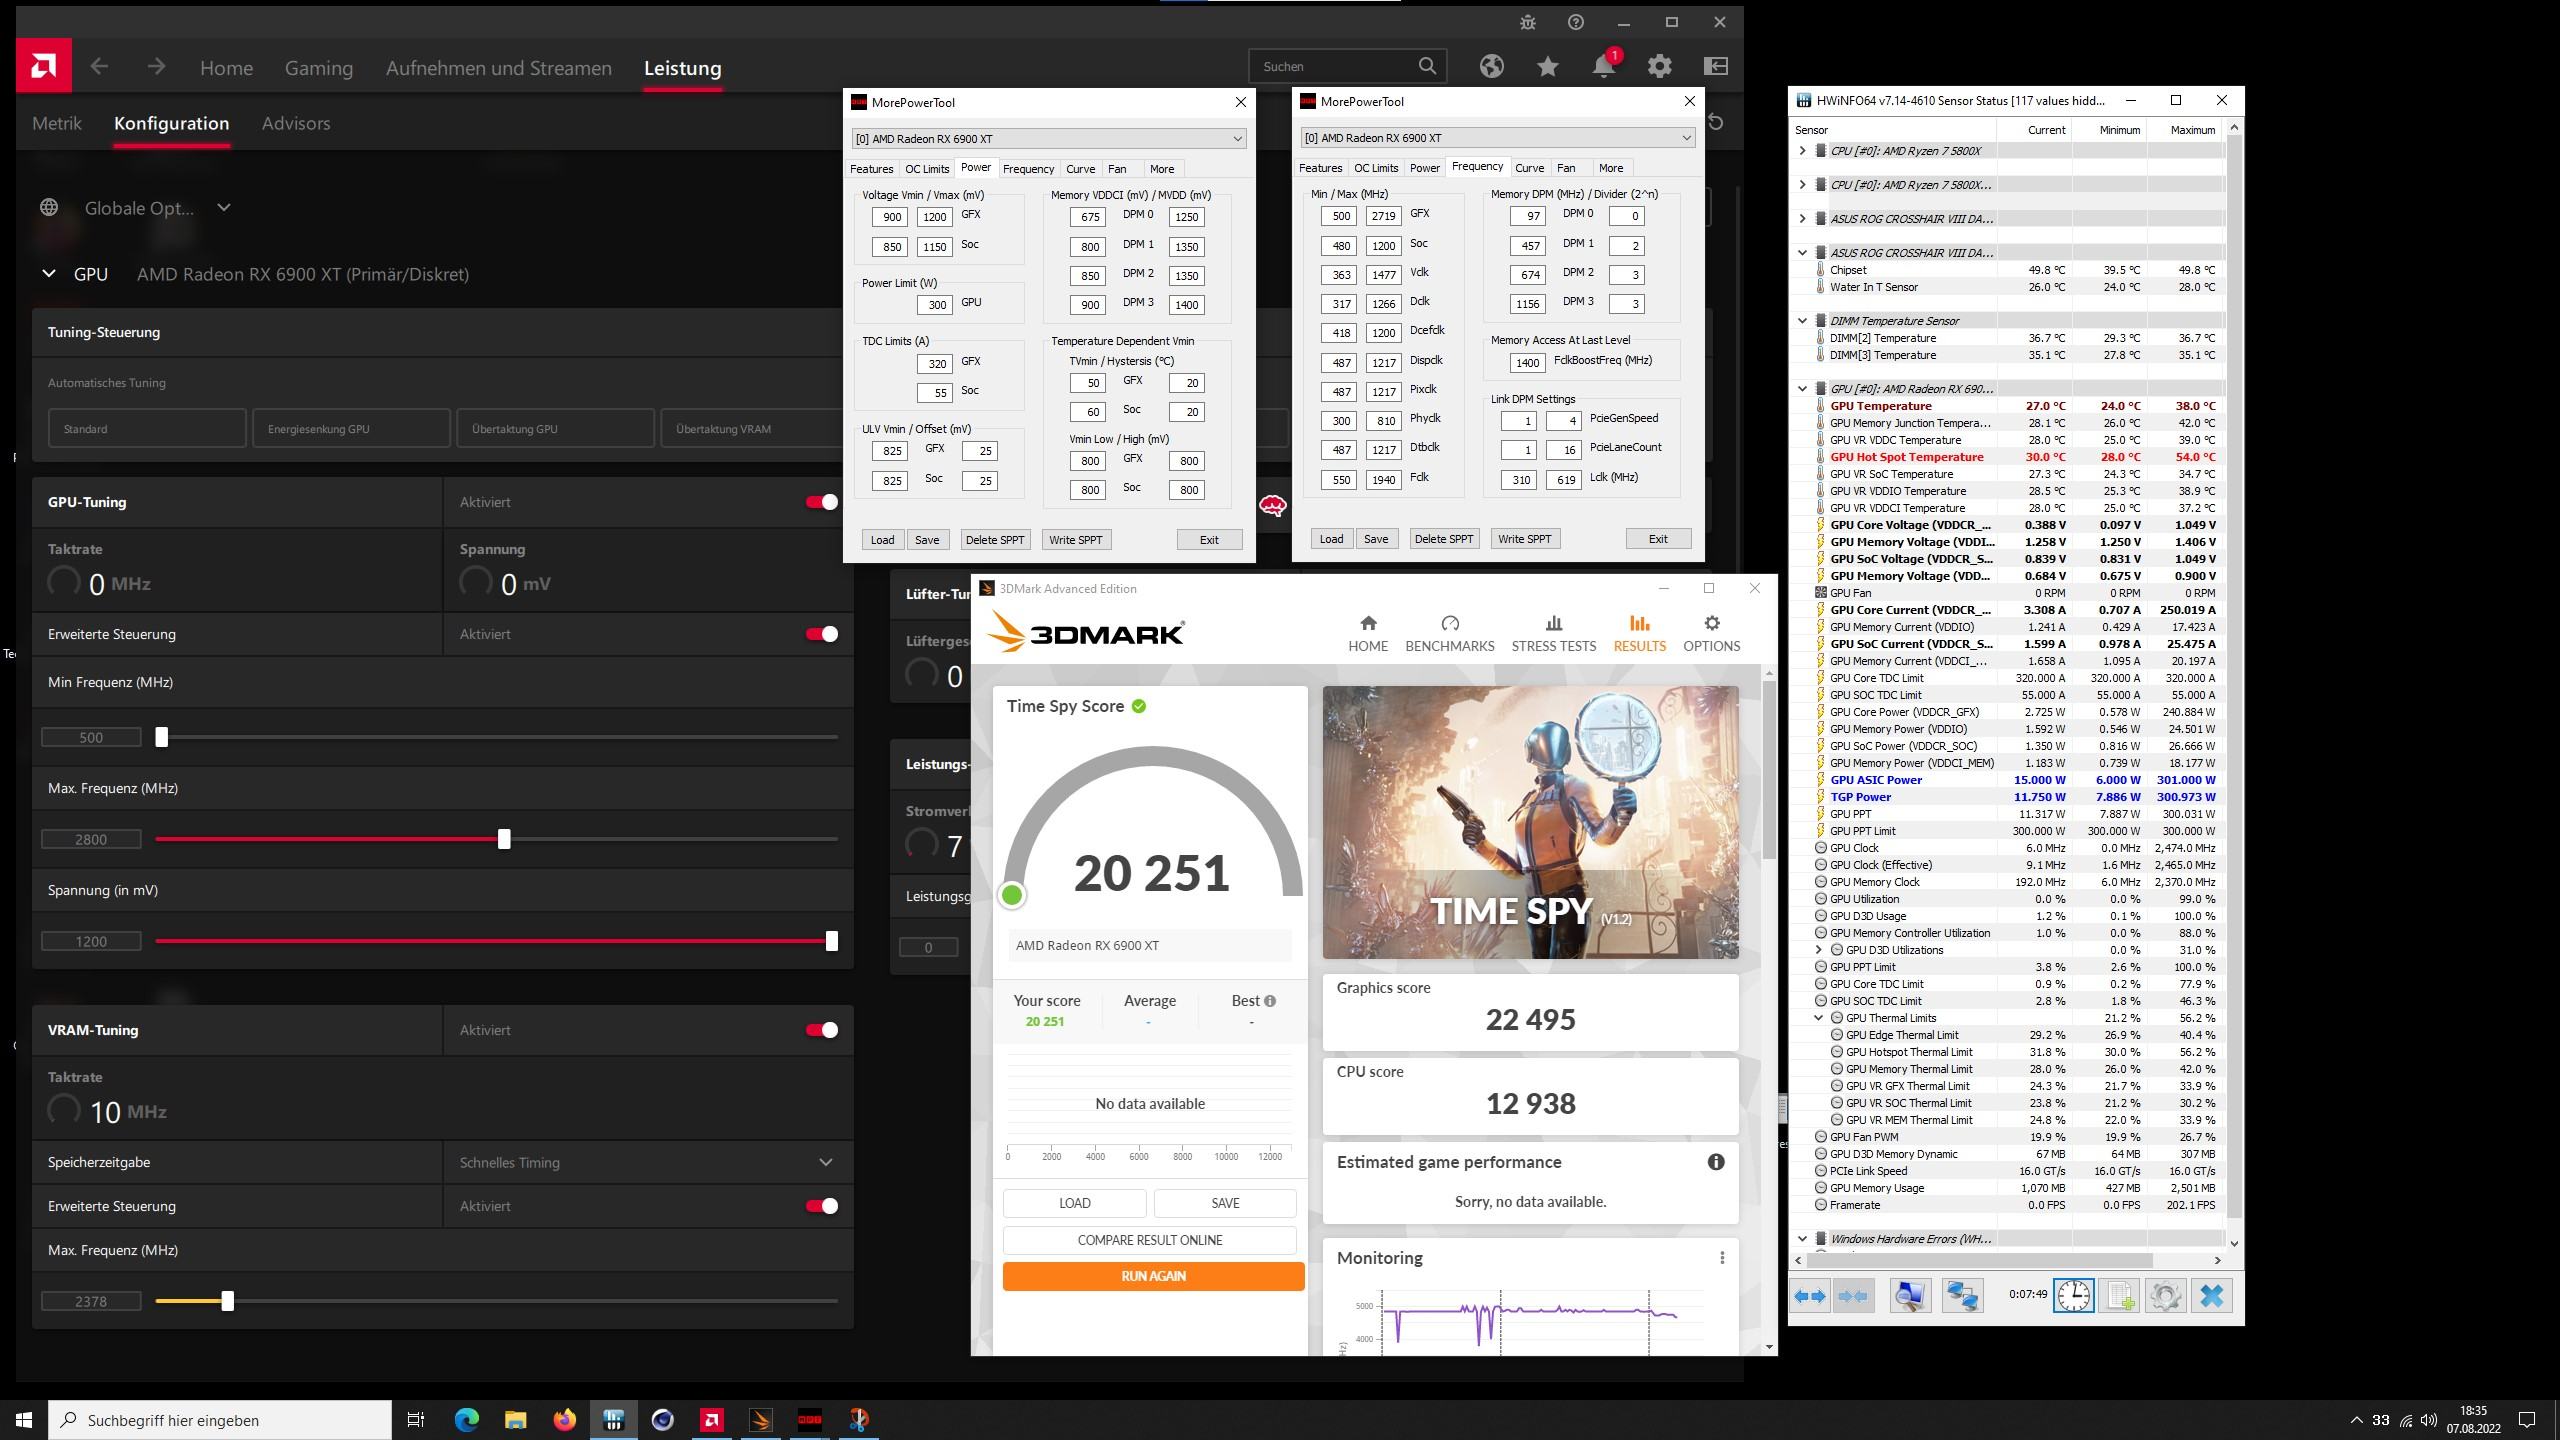Open HWiNFO sensor search monitor icon
Screen dimensions: 2560x1440
point(1910,1296)
